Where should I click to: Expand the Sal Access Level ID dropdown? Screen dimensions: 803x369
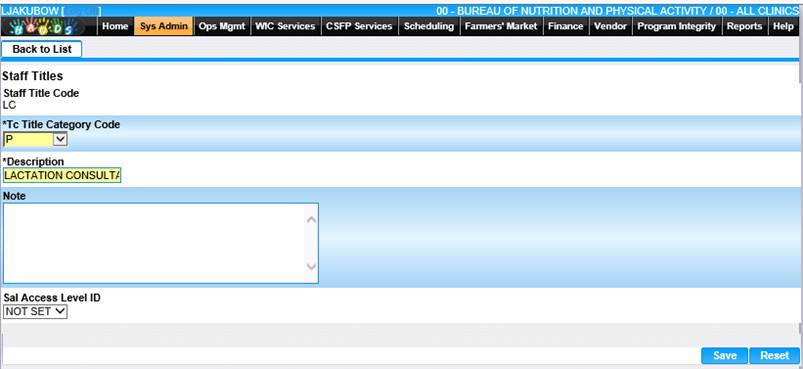tap(35, 311)
